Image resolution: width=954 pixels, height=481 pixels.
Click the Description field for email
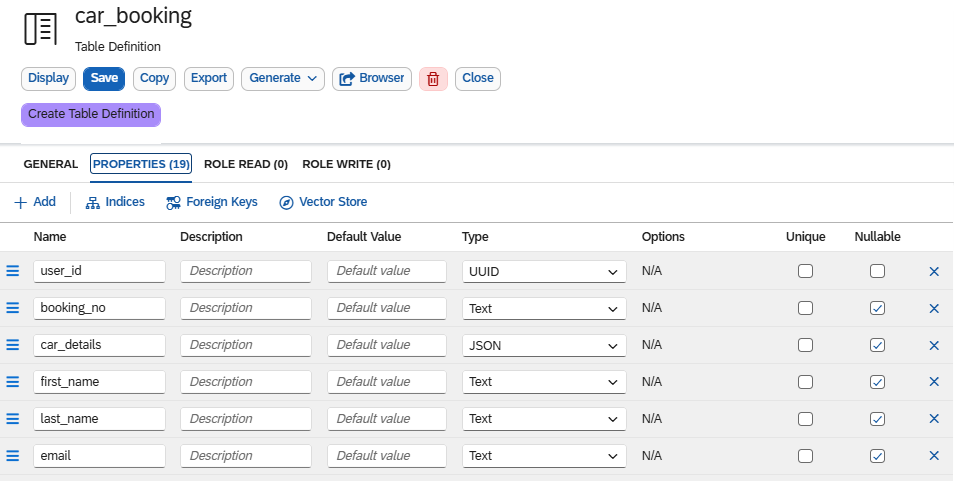[x=246, y=456]
